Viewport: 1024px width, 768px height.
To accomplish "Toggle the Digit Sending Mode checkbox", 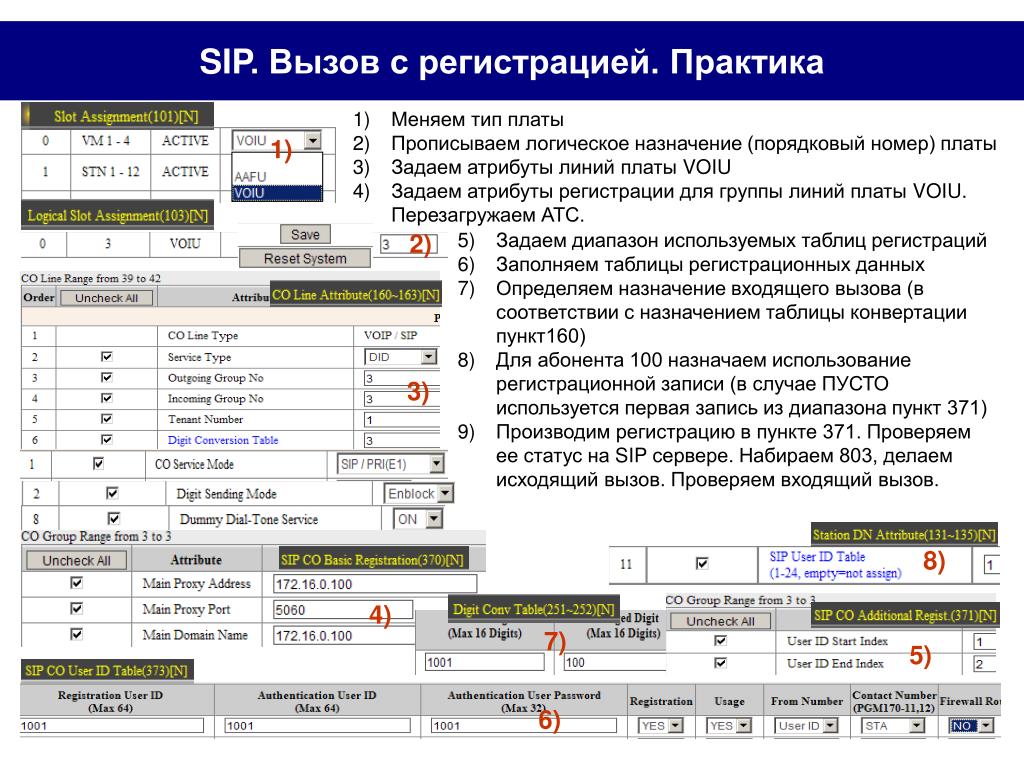I will click(x=112, y=493).
